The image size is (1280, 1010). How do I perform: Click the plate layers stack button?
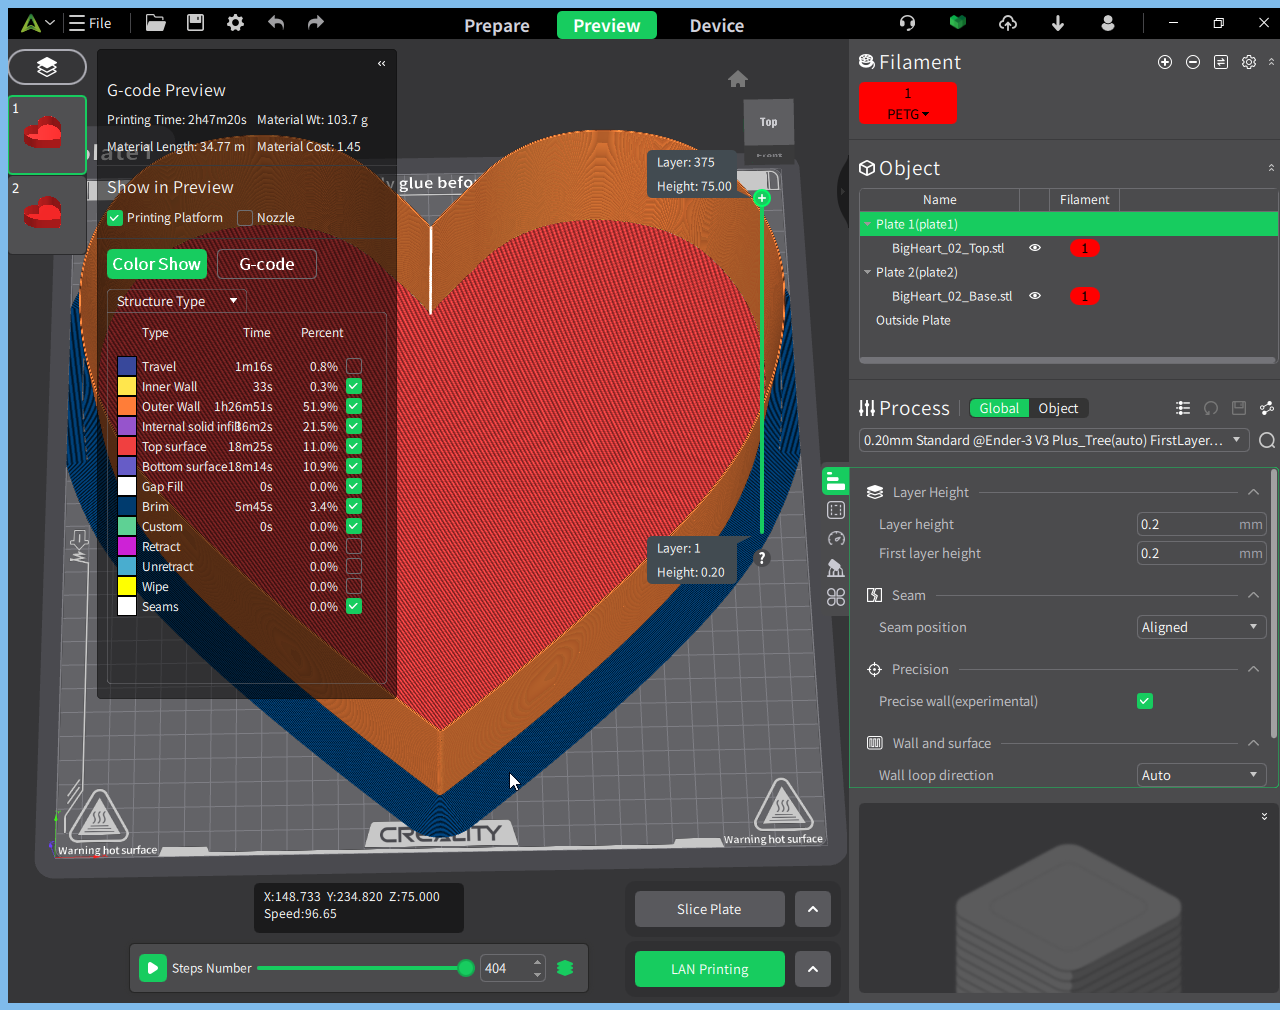(x=47, y=67)
